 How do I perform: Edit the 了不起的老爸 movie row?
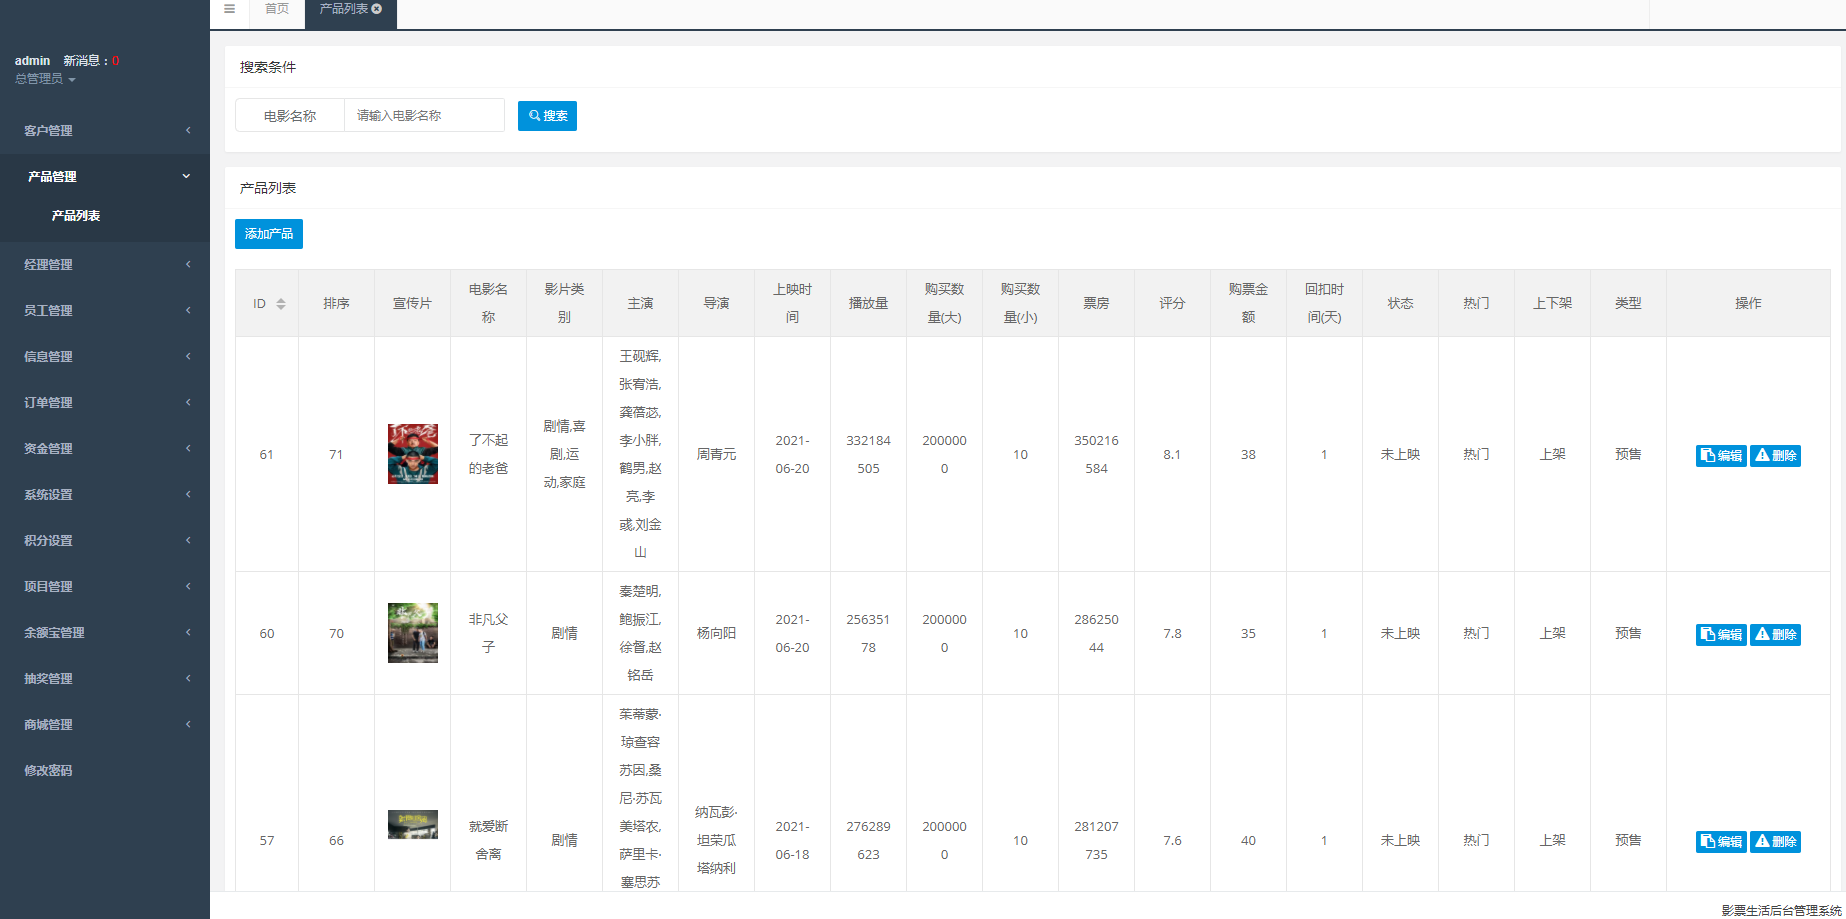[1720, 456]
